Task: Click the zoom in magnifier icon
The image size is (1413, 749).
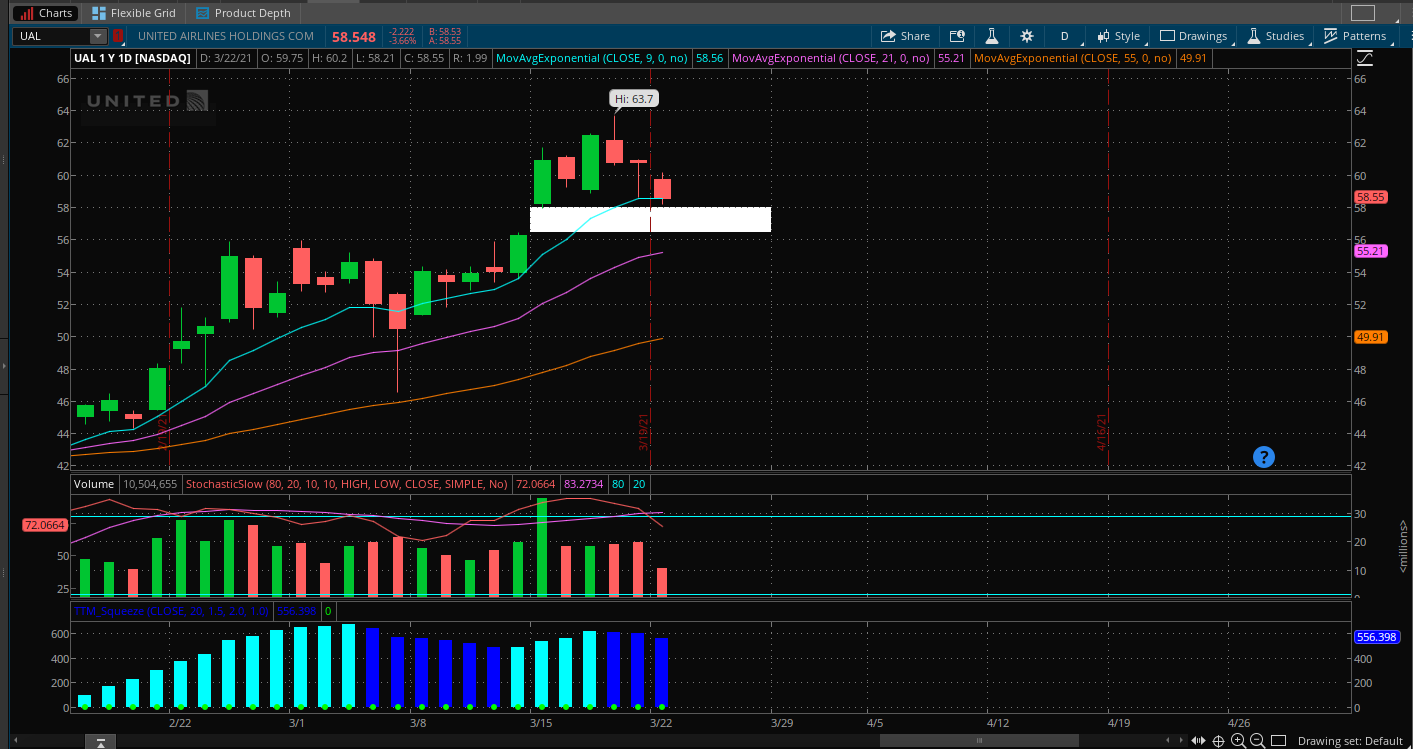Action: click(x=1238, y=741)
